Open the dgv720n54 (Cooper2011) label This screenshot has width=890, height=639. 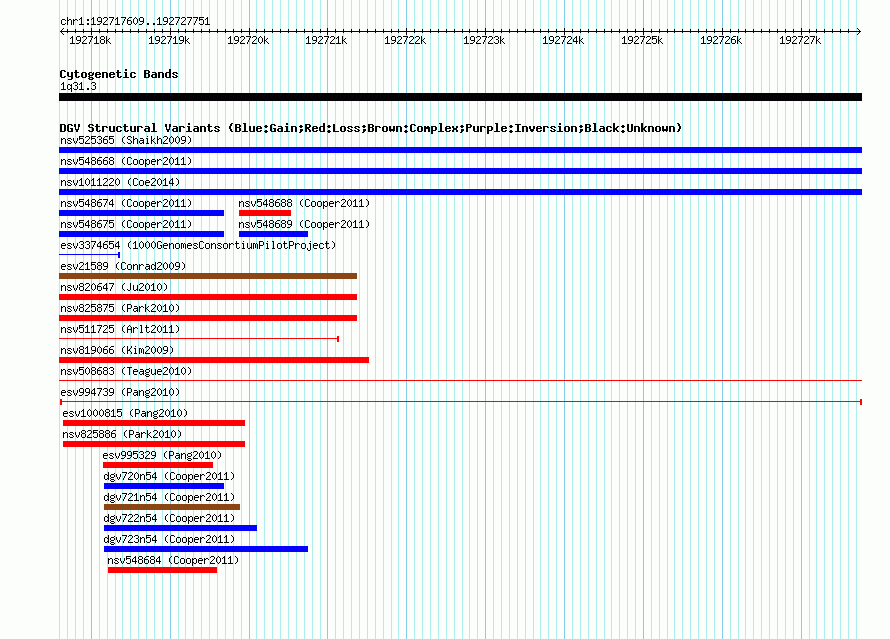click(169, 476)
